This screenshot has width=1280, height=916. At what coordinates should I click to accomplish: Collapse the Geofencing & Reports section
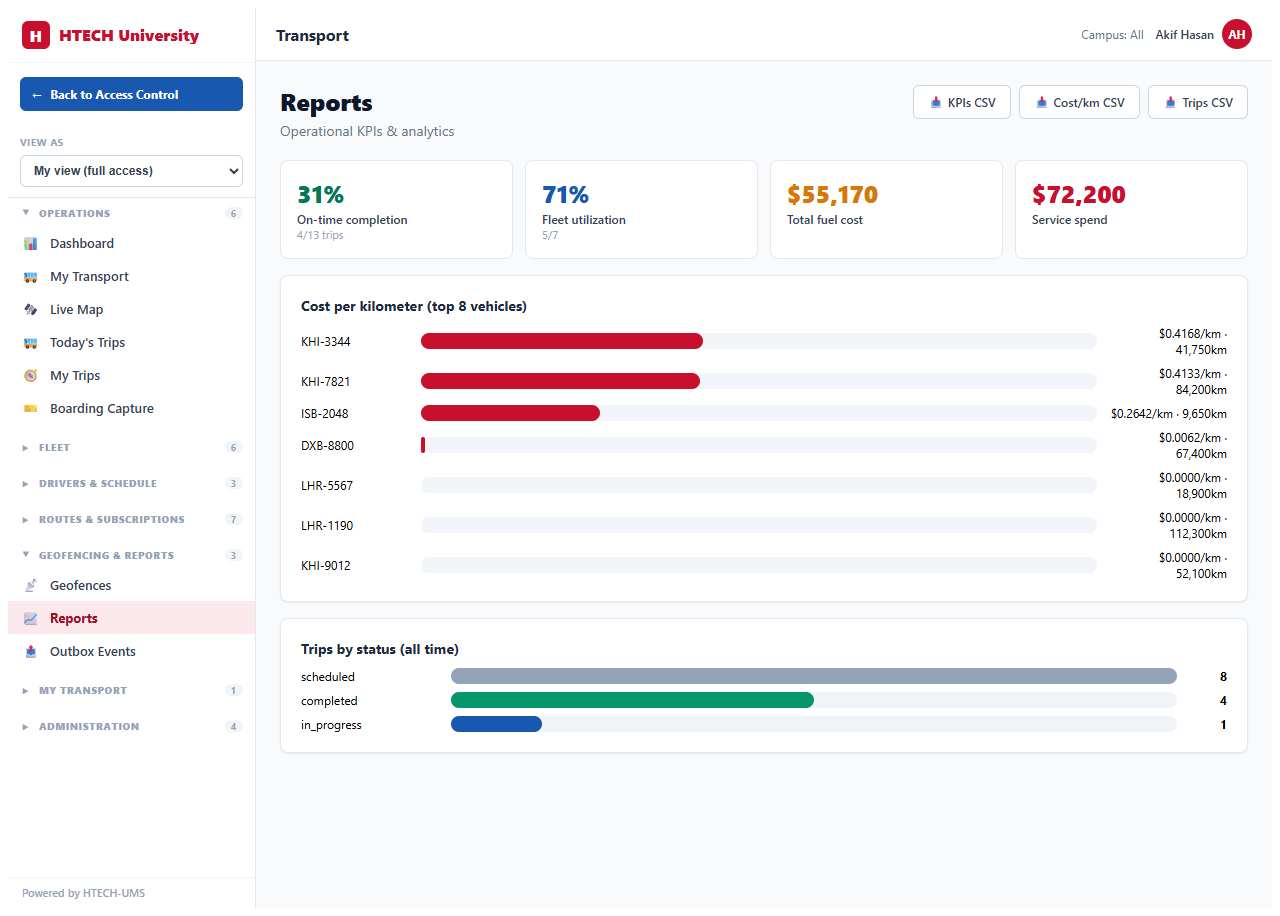pos(131,556)
